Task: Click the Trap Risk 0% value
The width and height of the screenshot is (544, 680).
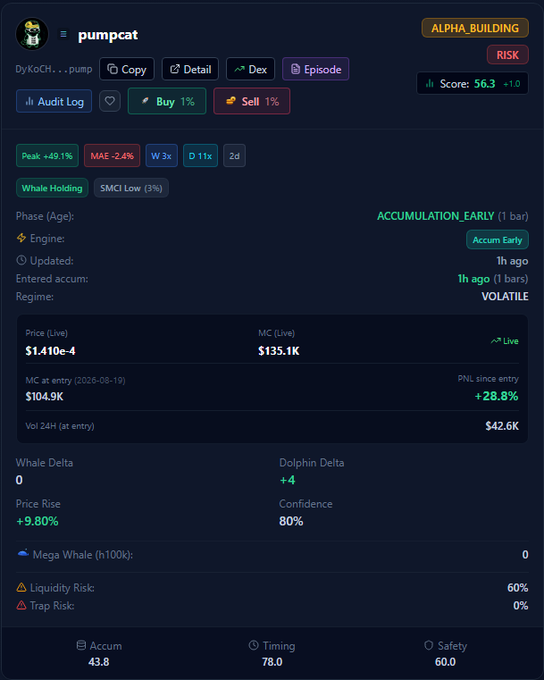Action: point(521,605)
